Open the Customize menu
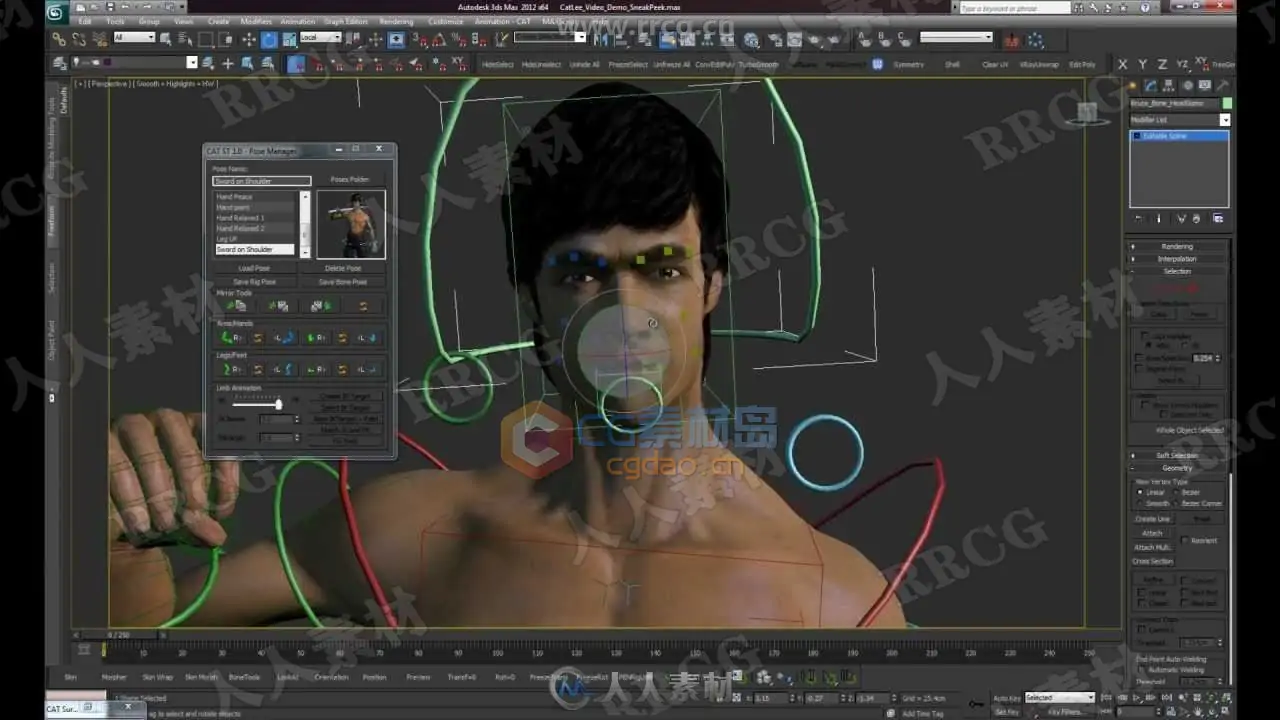This screenshot has width=1280, height=720. click(x=446, y=21)
